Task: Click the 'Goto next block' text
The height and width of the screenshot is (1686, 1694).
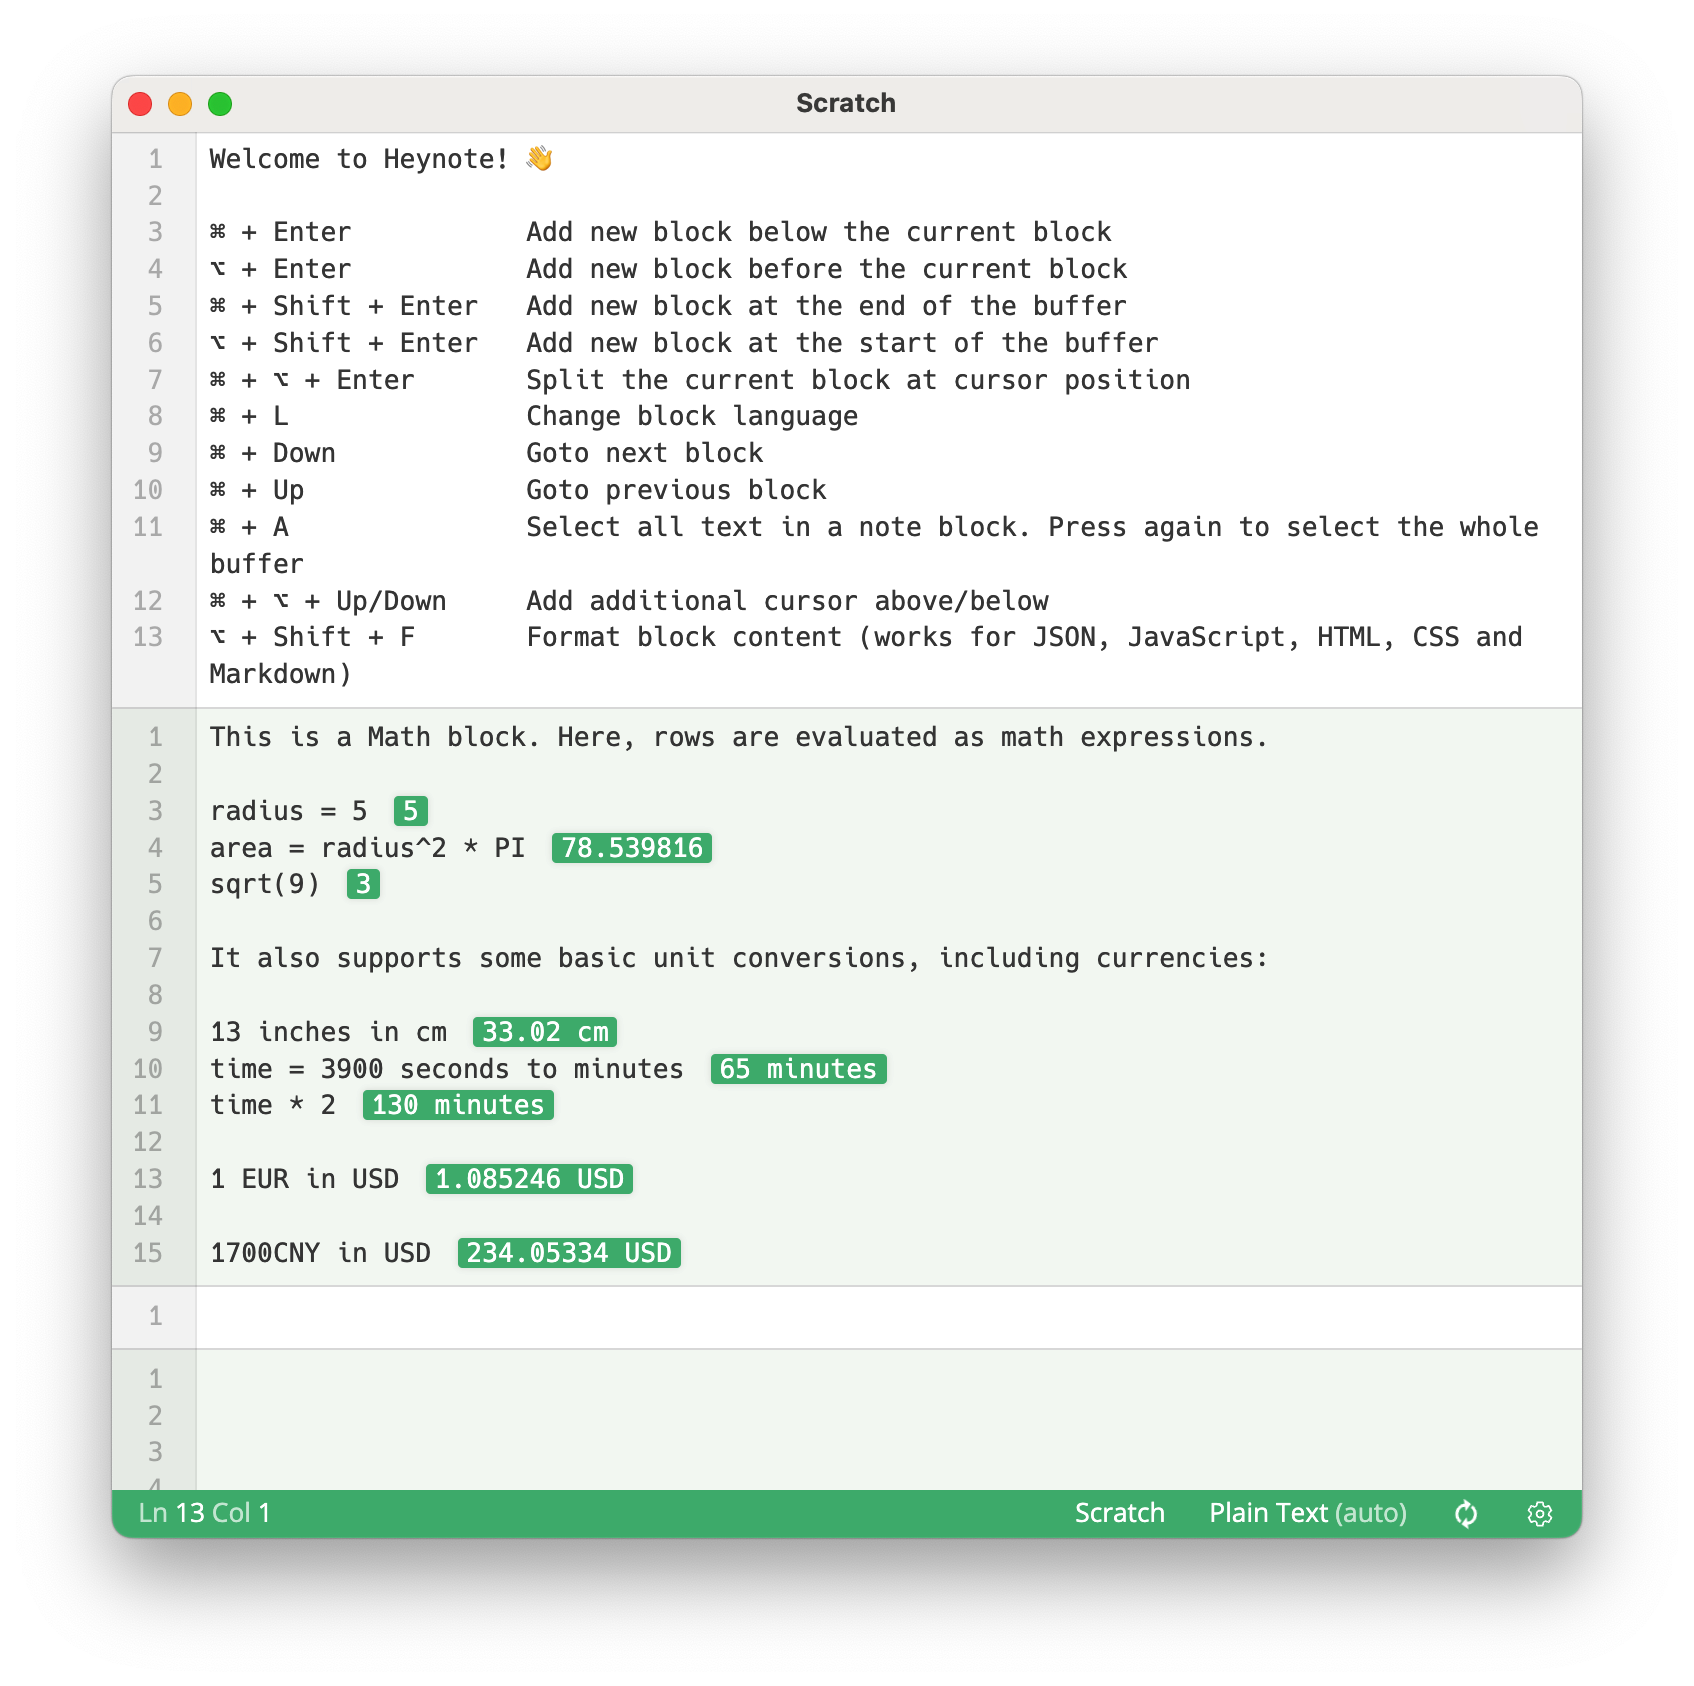Action: click(645, 453)
